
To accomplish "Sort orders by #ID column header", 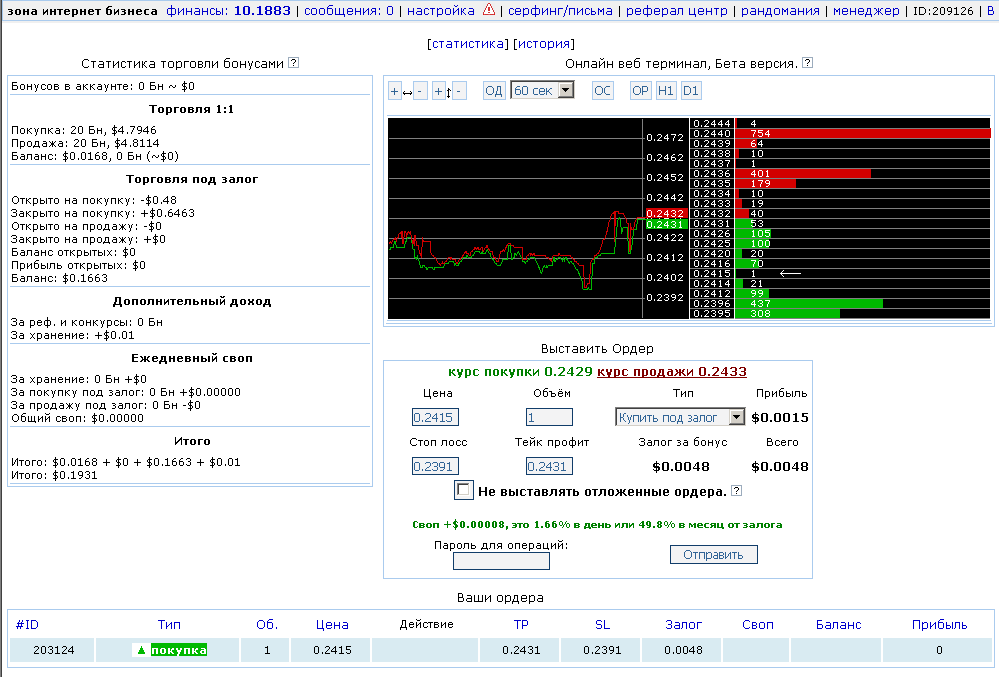I will pyautogui.click(x=27, y=625).
